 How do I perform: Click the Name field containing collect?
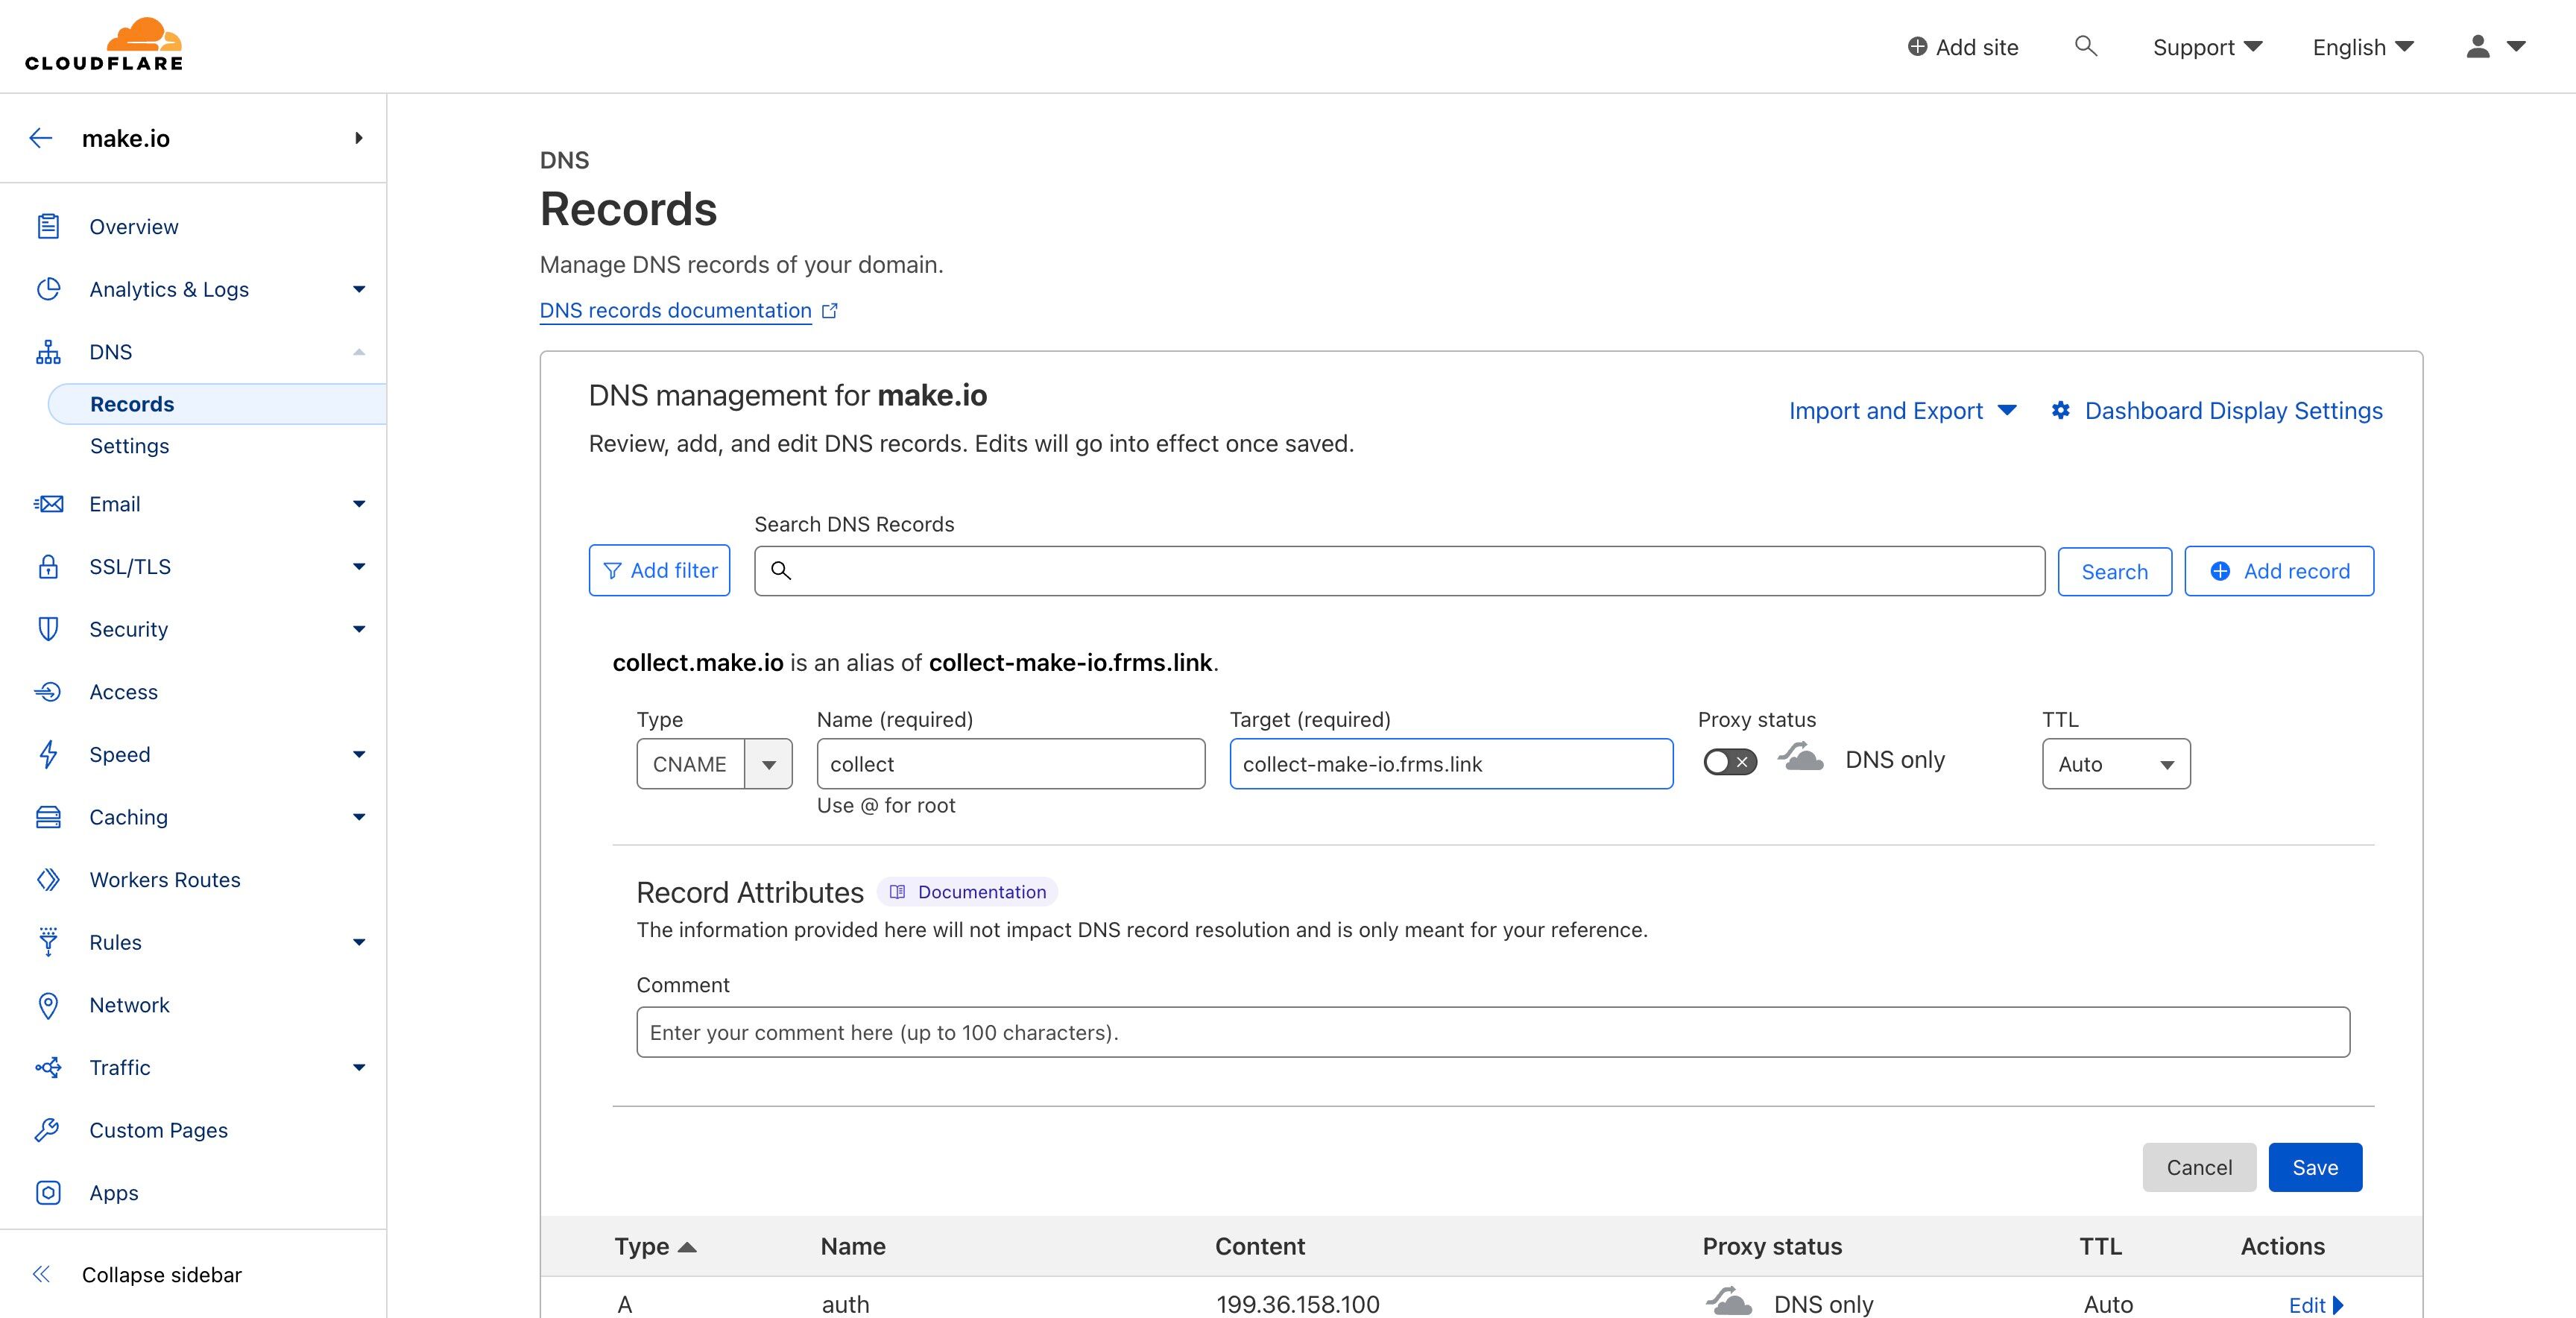pyautogui.click(x=1011, y=764)
